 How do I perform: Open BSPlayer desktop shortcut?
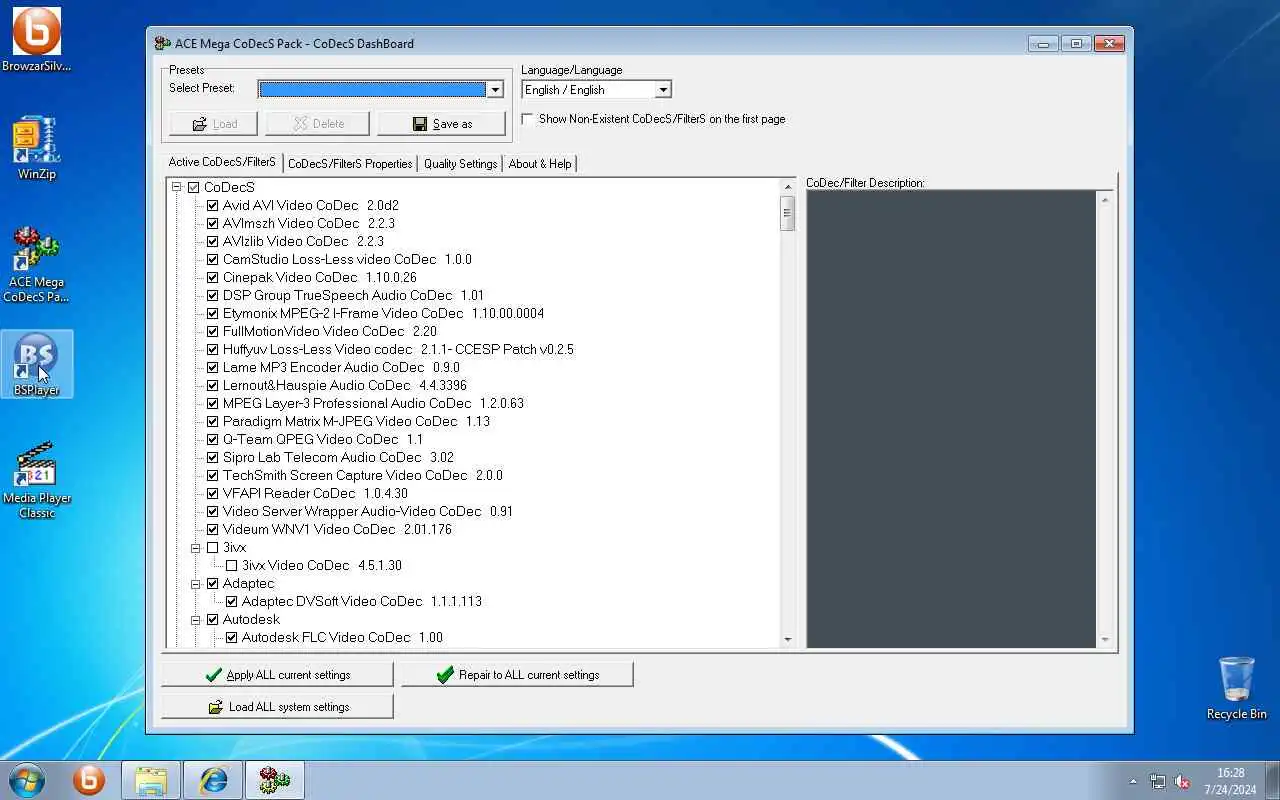pyautogui.click(x=37, y=365)
